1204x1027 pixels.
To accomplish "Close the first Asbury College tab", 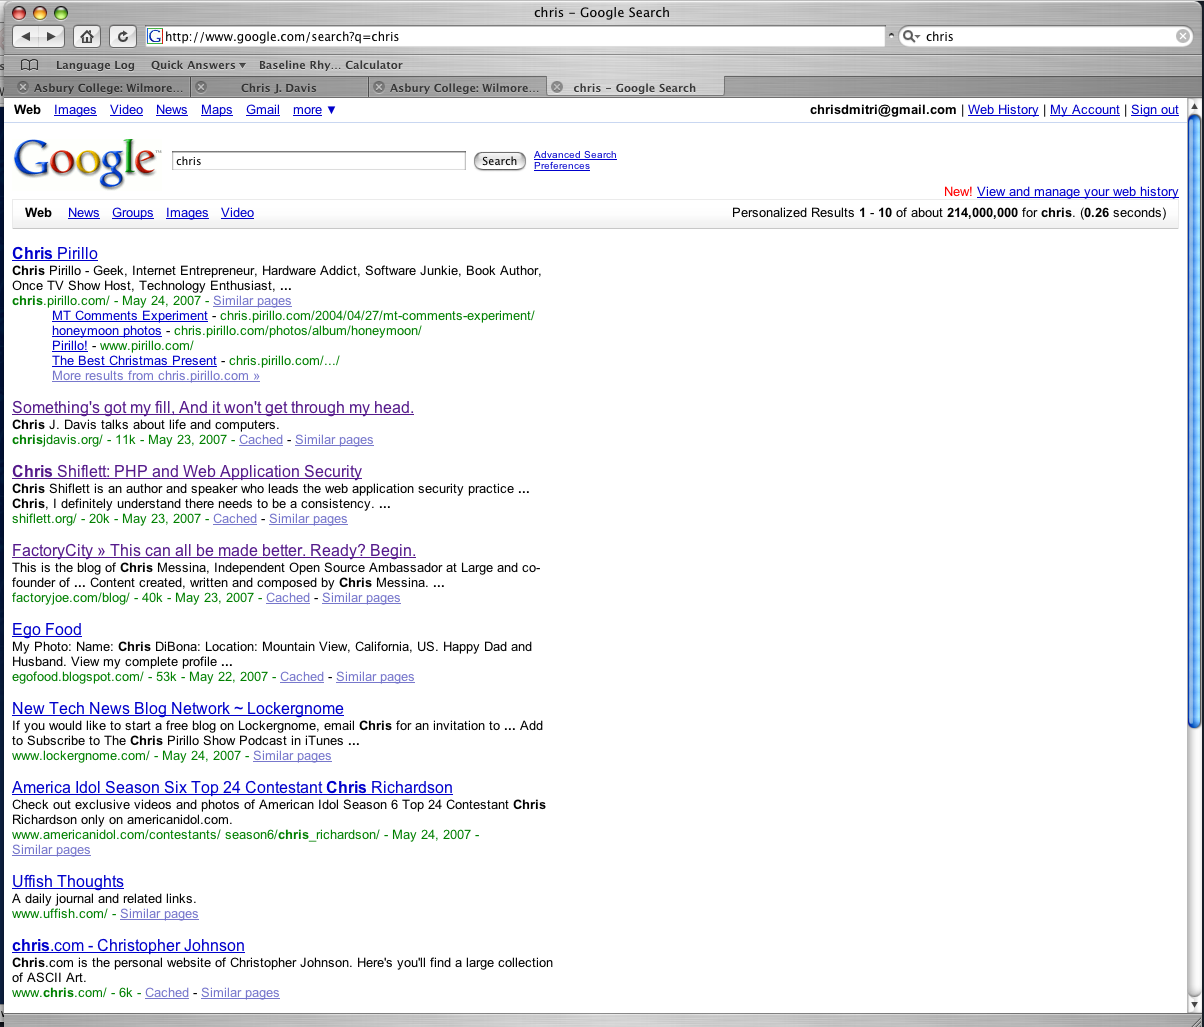I will pyautogui.click(x=23, y=87).
